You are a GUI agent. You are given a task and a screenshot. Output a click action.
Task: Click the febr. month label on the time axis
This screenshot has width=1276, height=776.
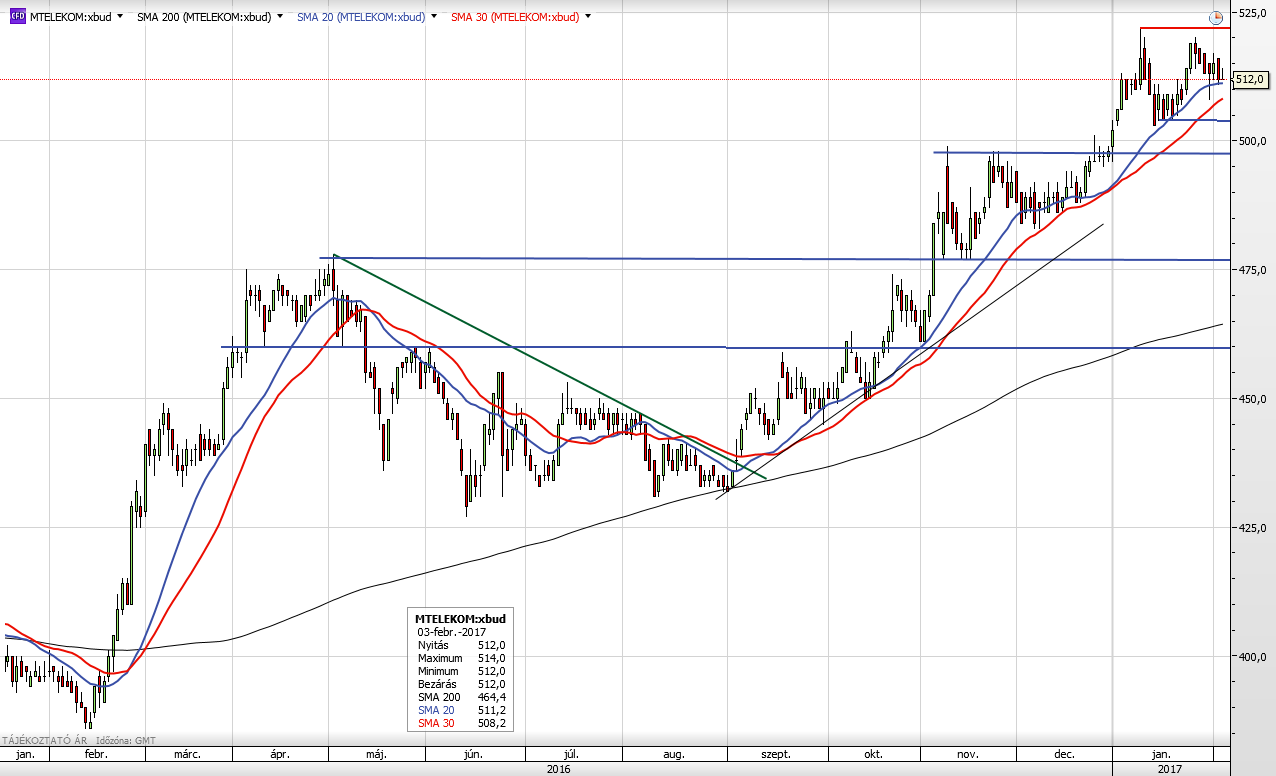pyautogui.click(x=95, y=754)
